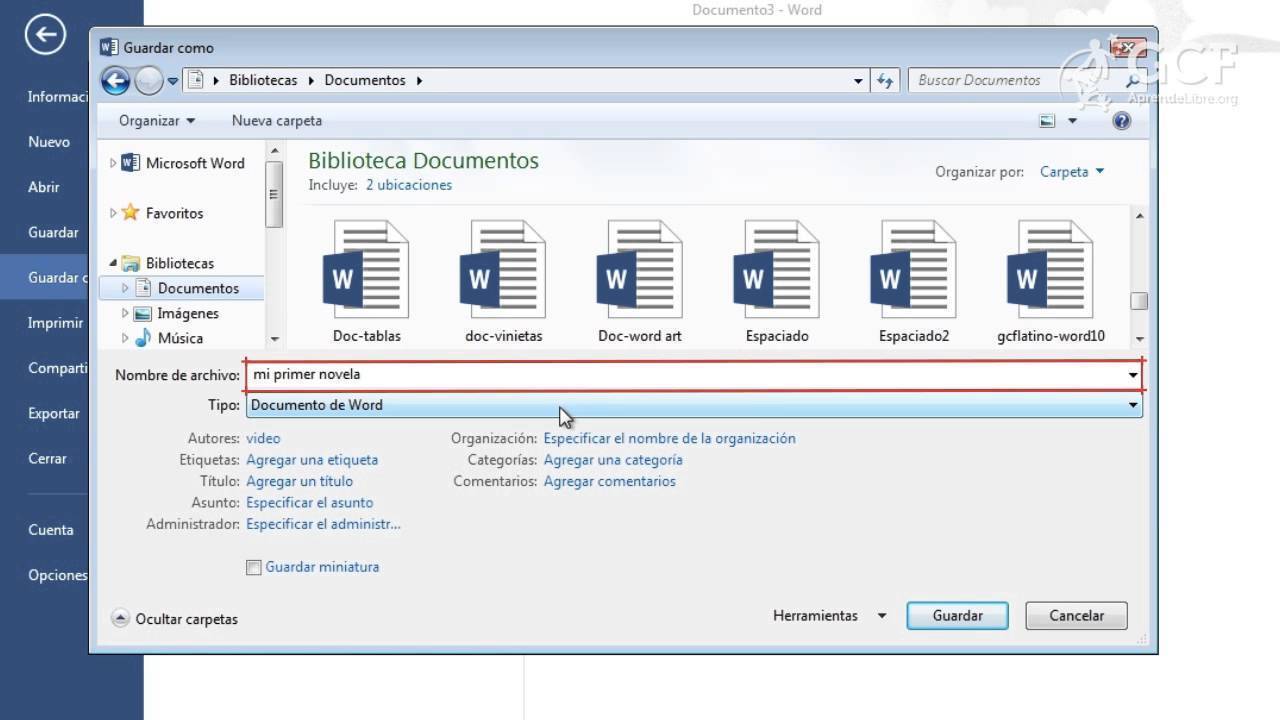Viewport: 1280px width, 720px height.
Task: Click the dialog's back navigation arrow
Action: point(116,80)
